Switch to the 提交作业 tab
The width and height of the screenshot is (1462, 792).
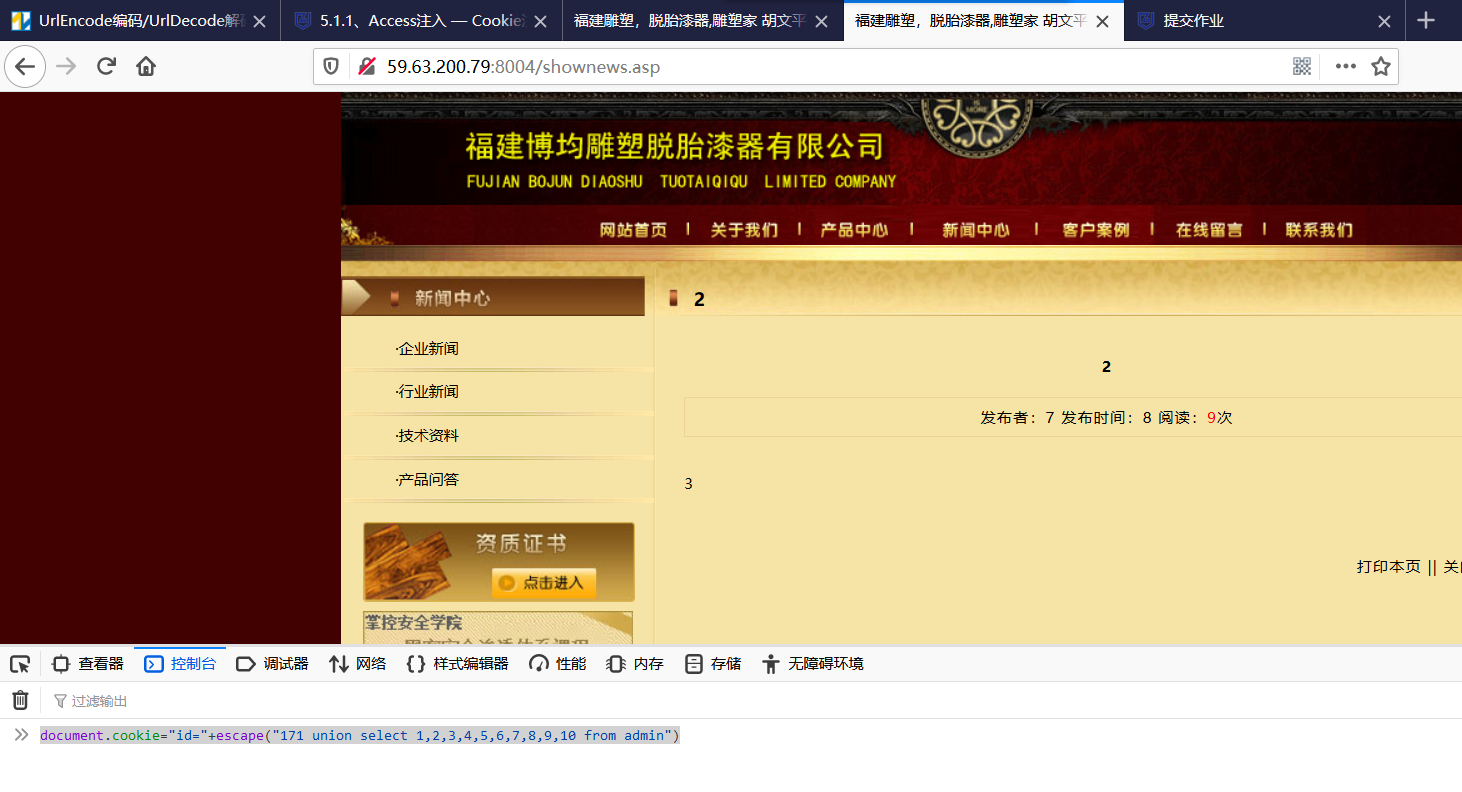point(1265,21)
